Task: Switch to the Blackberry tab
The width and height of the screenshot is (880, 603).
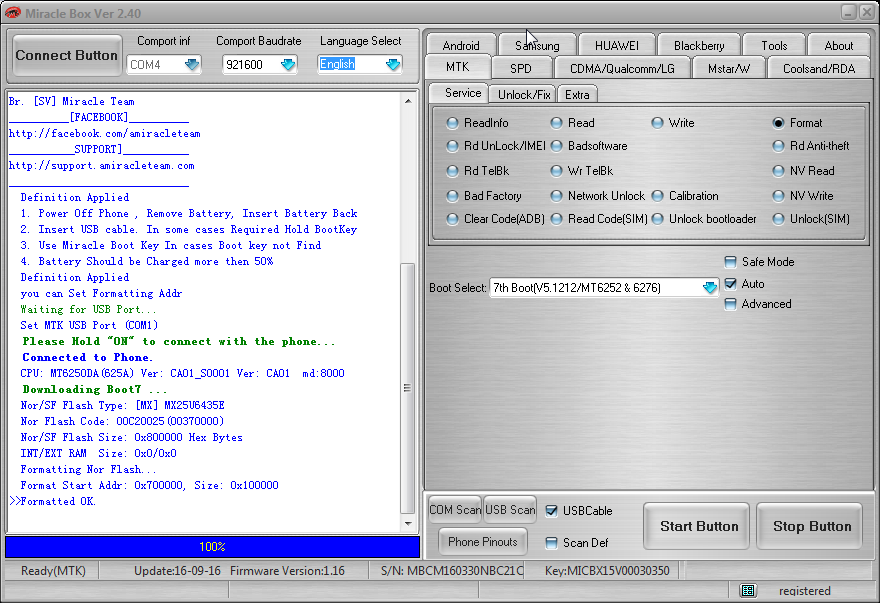Action: click(x=699, y=45)
